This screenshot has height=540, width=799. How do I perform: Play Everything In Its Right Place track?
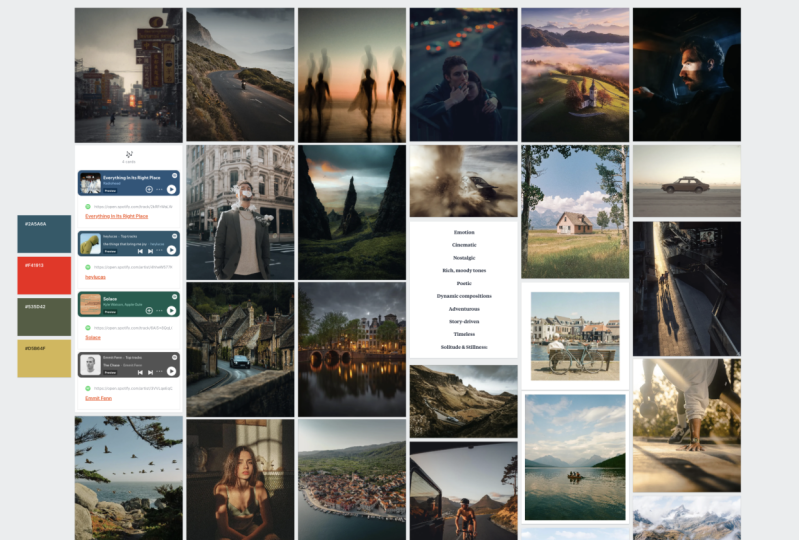(171, 189)
